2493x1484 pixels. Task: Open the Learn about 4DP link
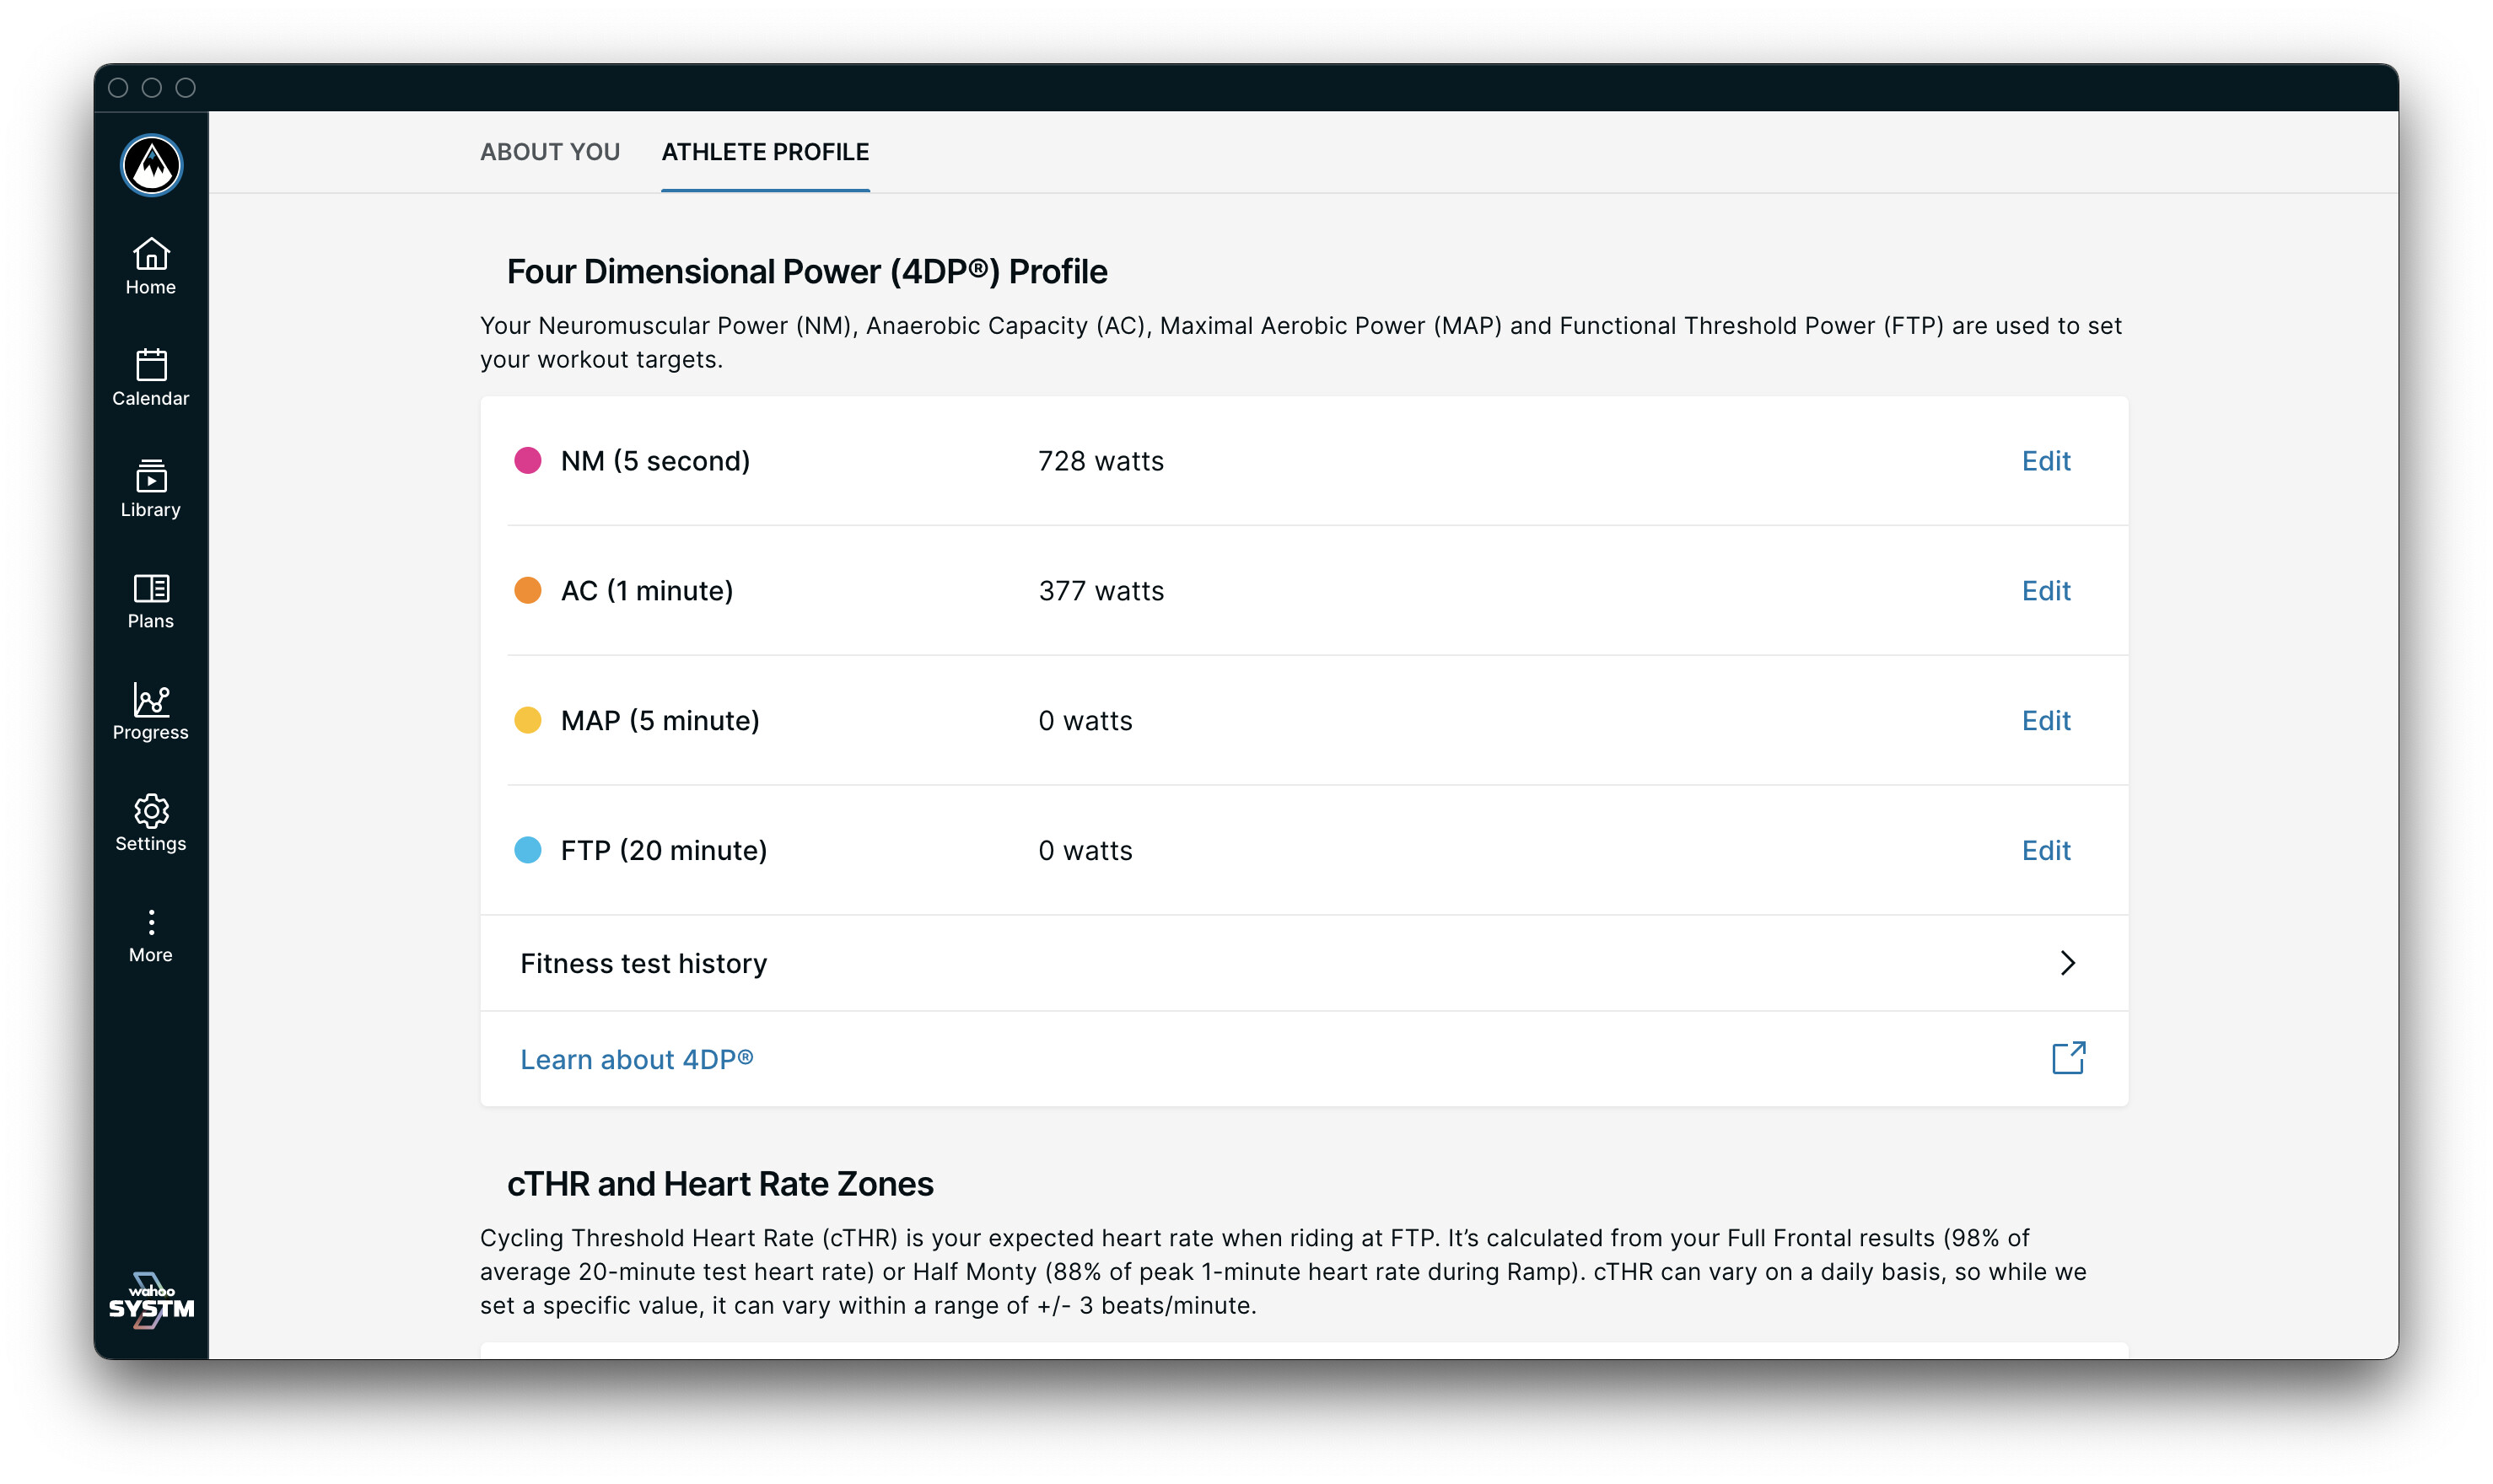coord(637,1059)
